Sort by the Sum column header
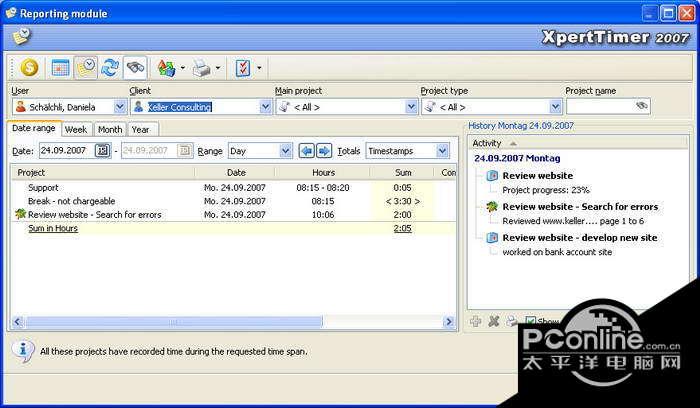 pos(402,172)
